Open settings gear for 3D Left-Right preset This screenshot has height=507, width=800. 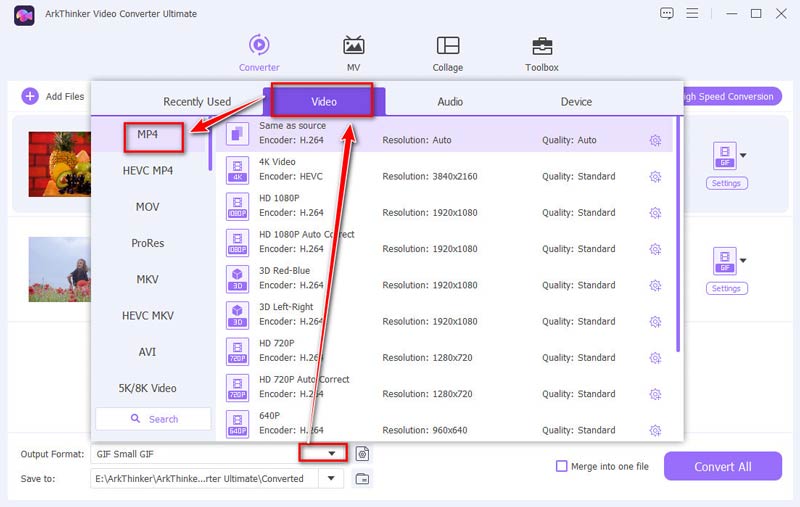click(x=655, y=321)
